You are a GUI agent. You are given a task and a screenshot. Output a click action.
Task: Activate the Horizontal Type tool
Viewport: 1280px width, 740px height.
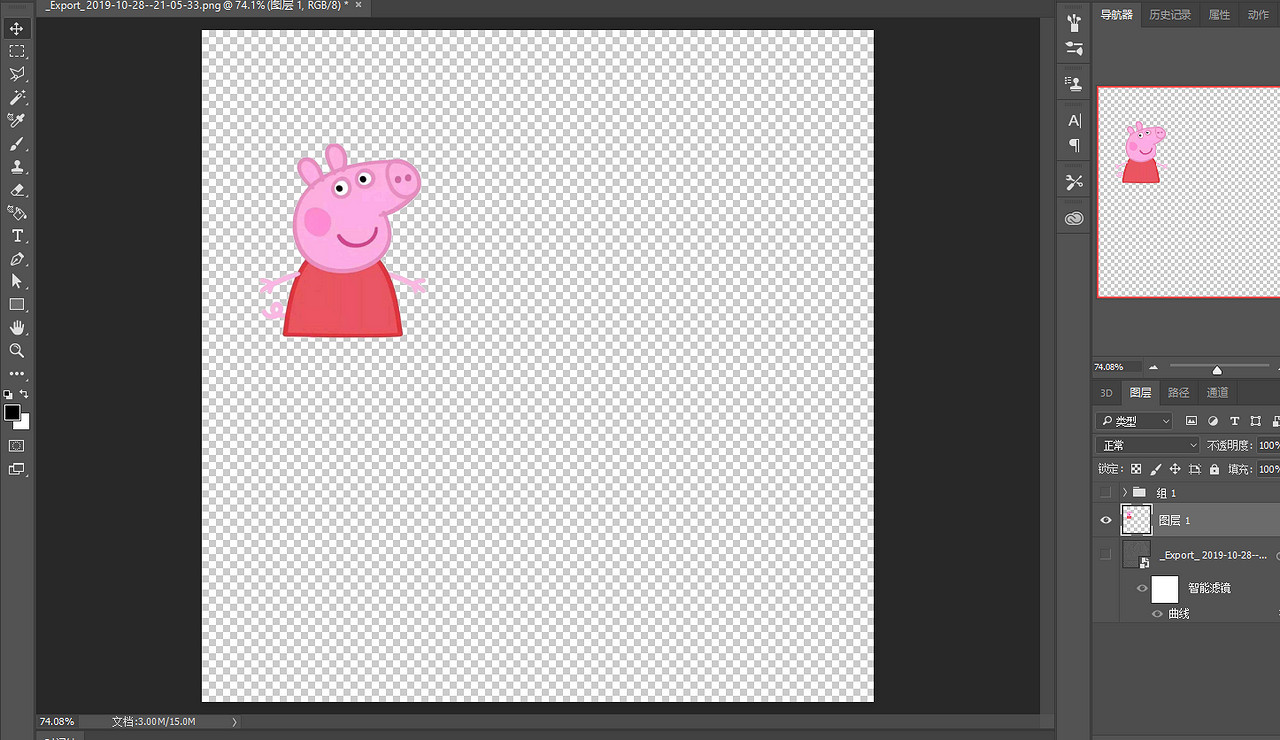tap(17, 236)
